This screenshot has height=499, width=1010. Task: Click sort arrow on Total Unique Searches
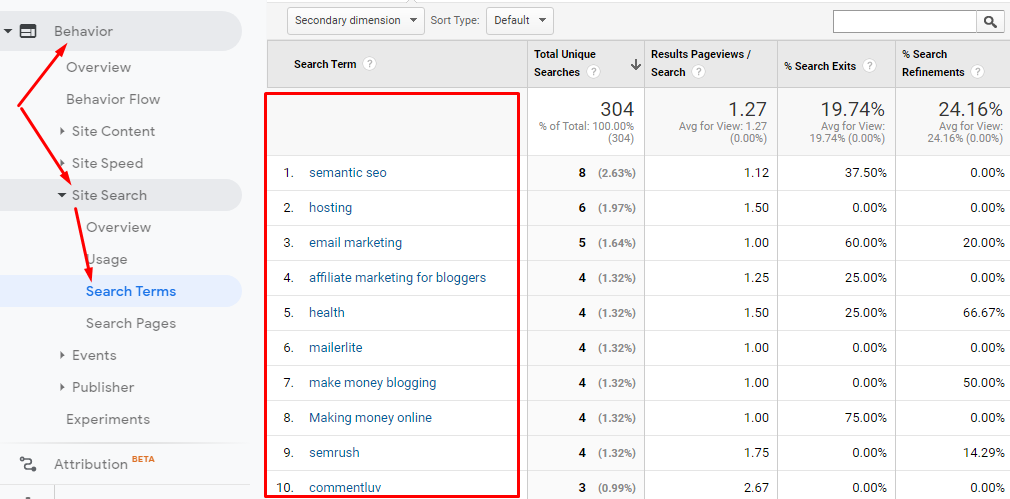(x=636, y=64)
